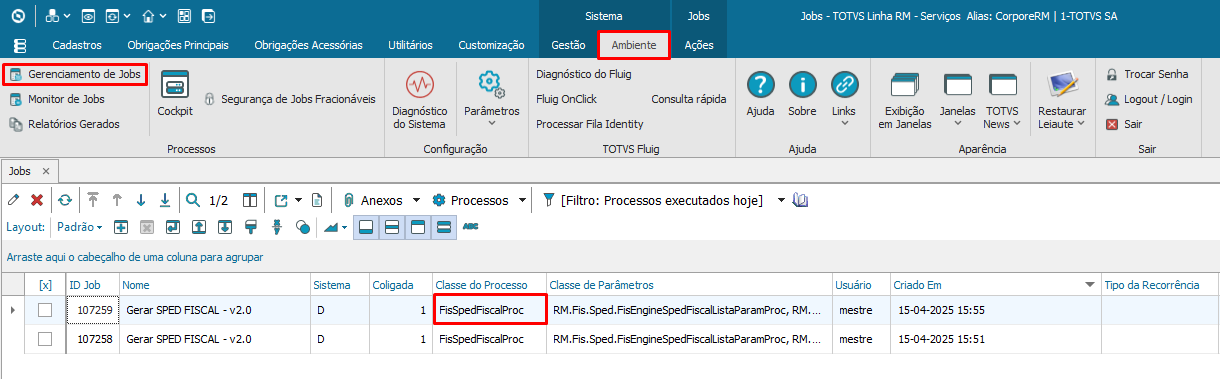The height and width of the screenshot is (379, 1220).
Task: Click the hamburger menu icon beside Cadastros
Action: pos(21,45)
